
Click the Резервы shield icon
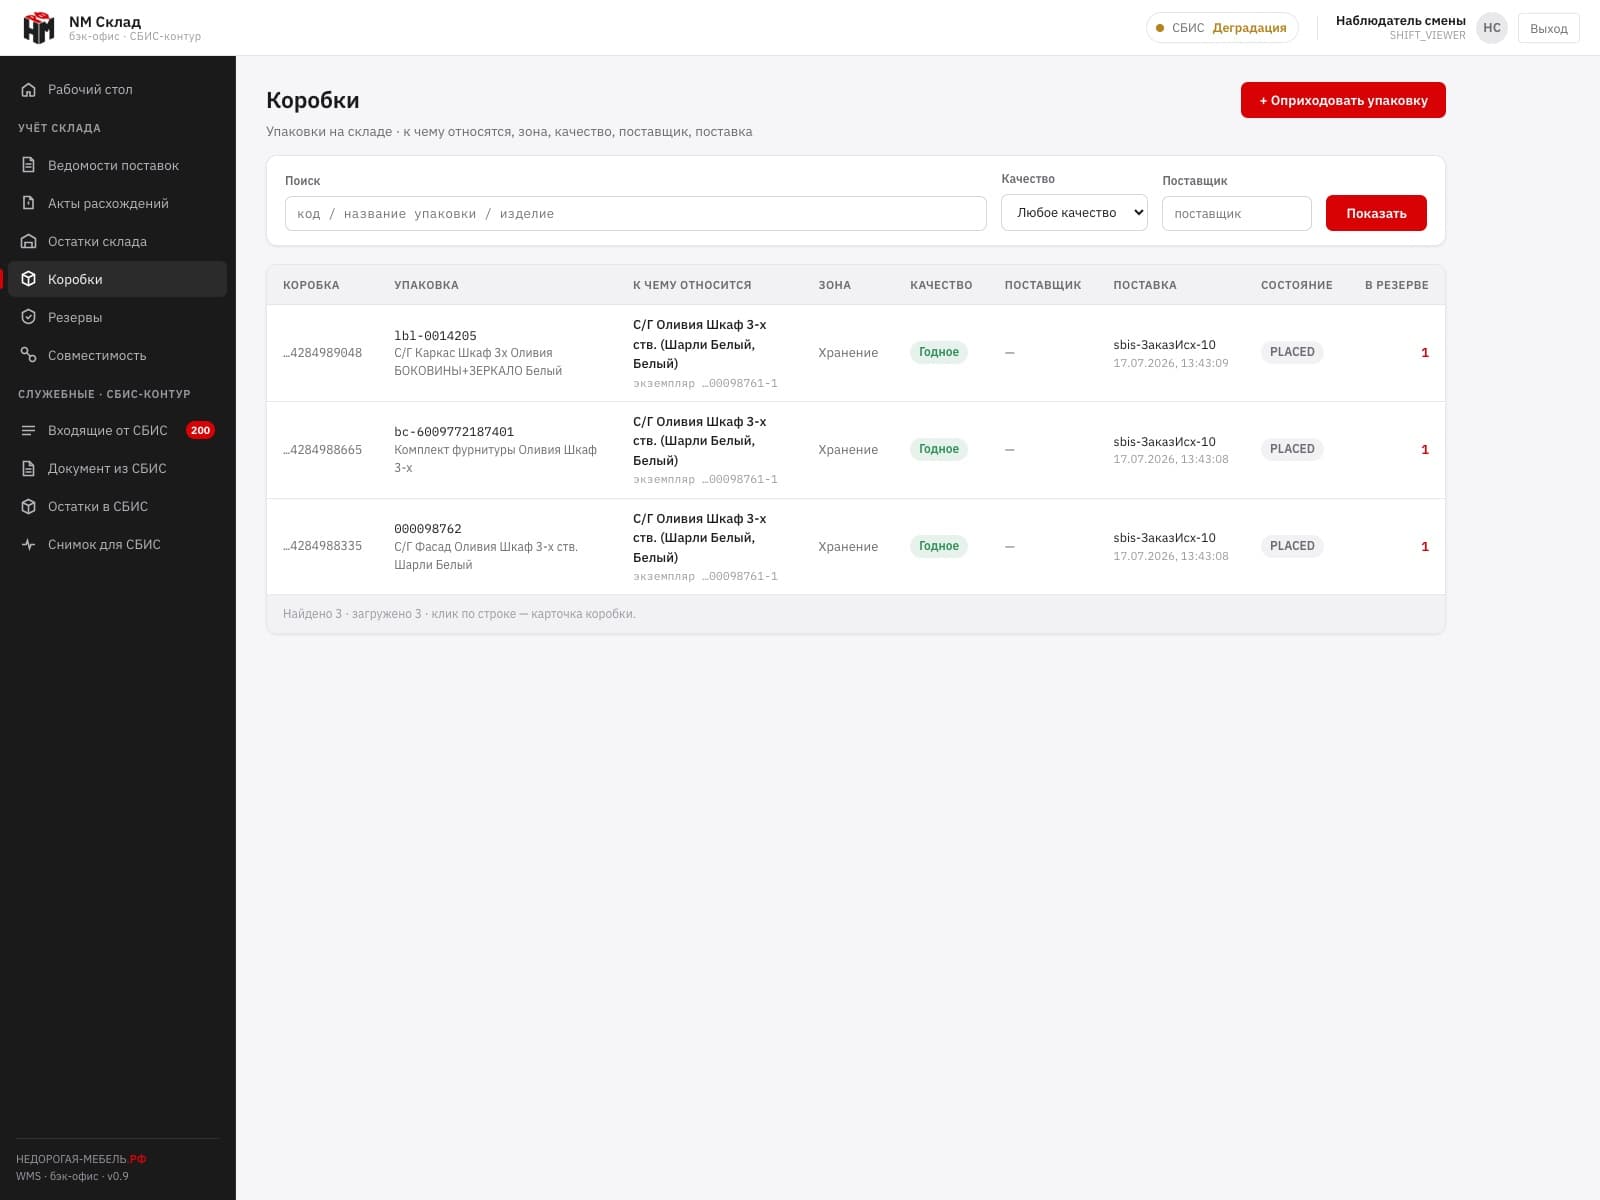point(29,318)
